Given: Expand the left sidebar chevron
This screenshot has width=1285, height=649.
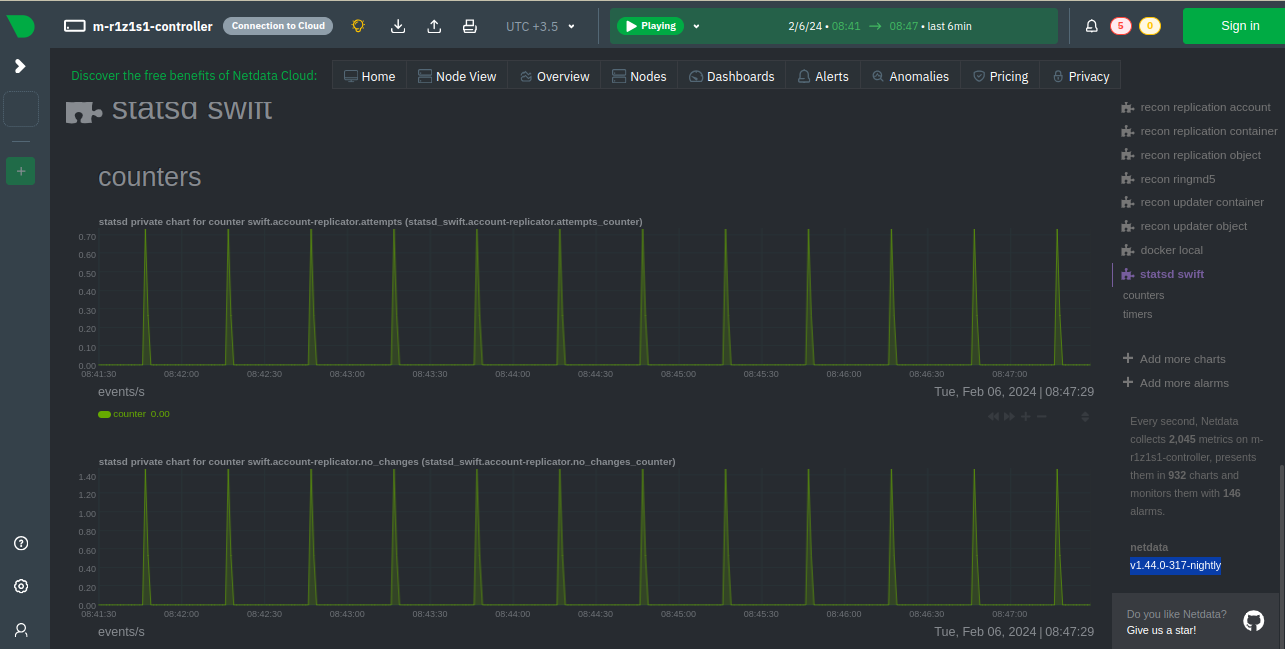Looking at the screenshot, I should click(20, 66).
